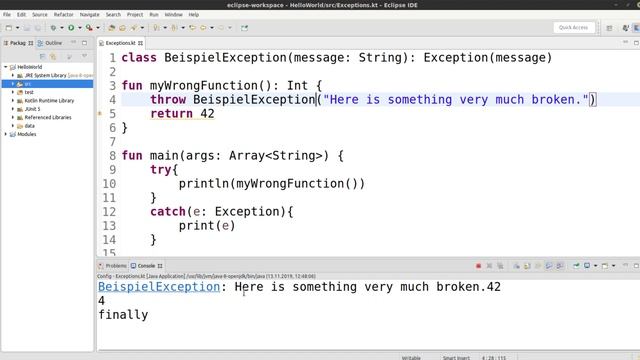Click the Back navigation arrow icon

click(203, 28)
